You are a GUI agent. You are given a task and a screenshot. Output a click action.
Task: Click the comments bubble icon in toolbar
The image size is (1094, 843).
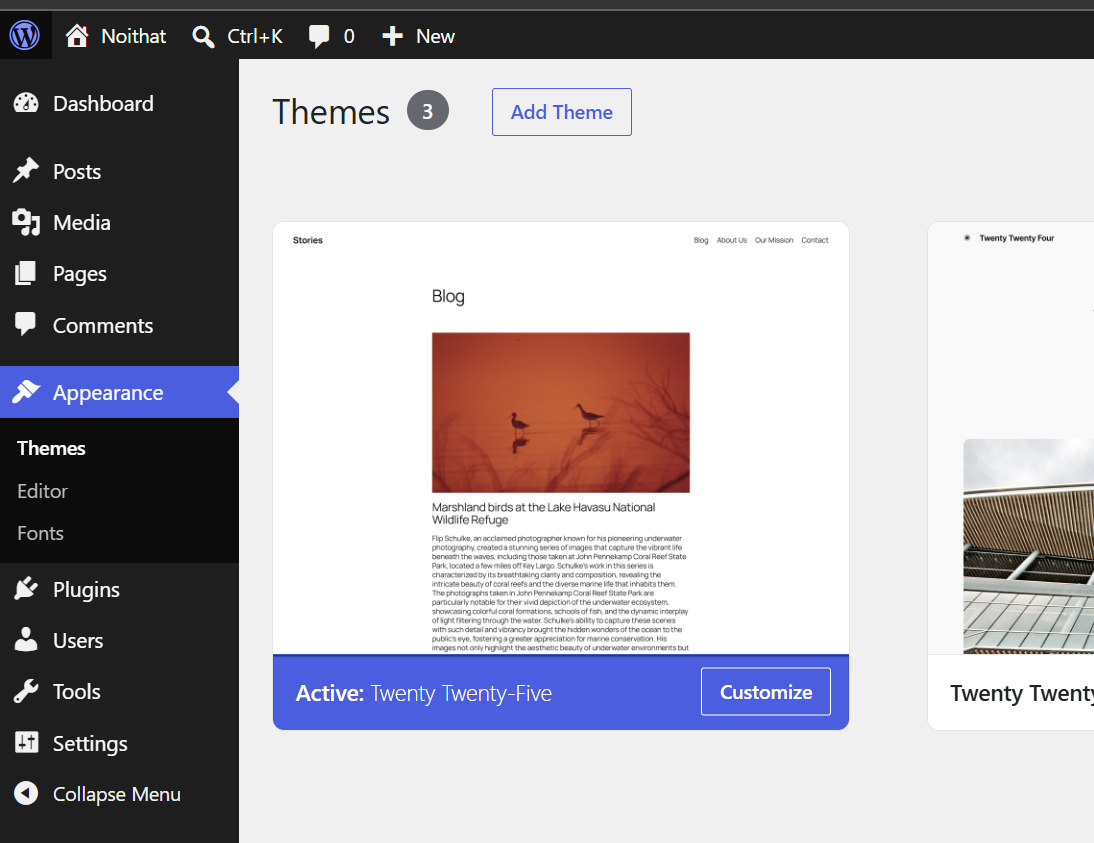tap(320, 36)
